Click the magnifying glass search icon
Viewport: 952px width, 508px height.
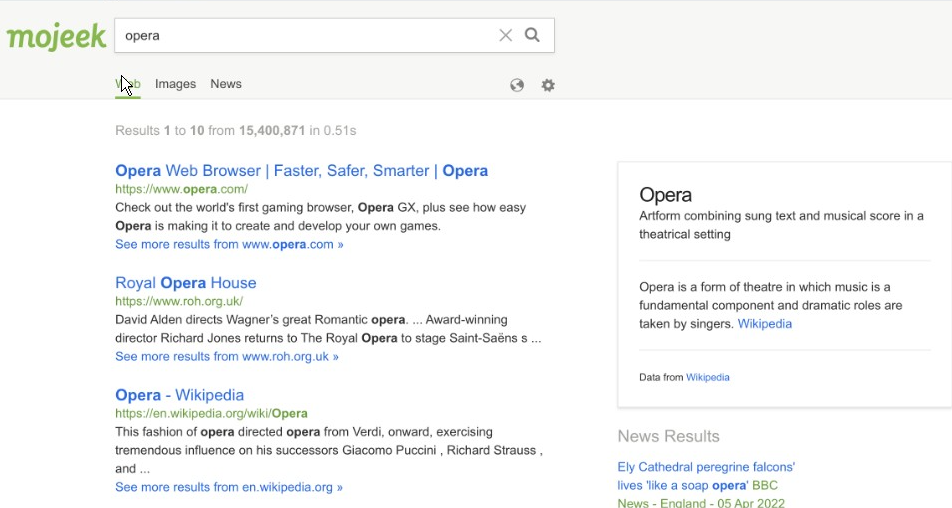(x=532, y=35)
